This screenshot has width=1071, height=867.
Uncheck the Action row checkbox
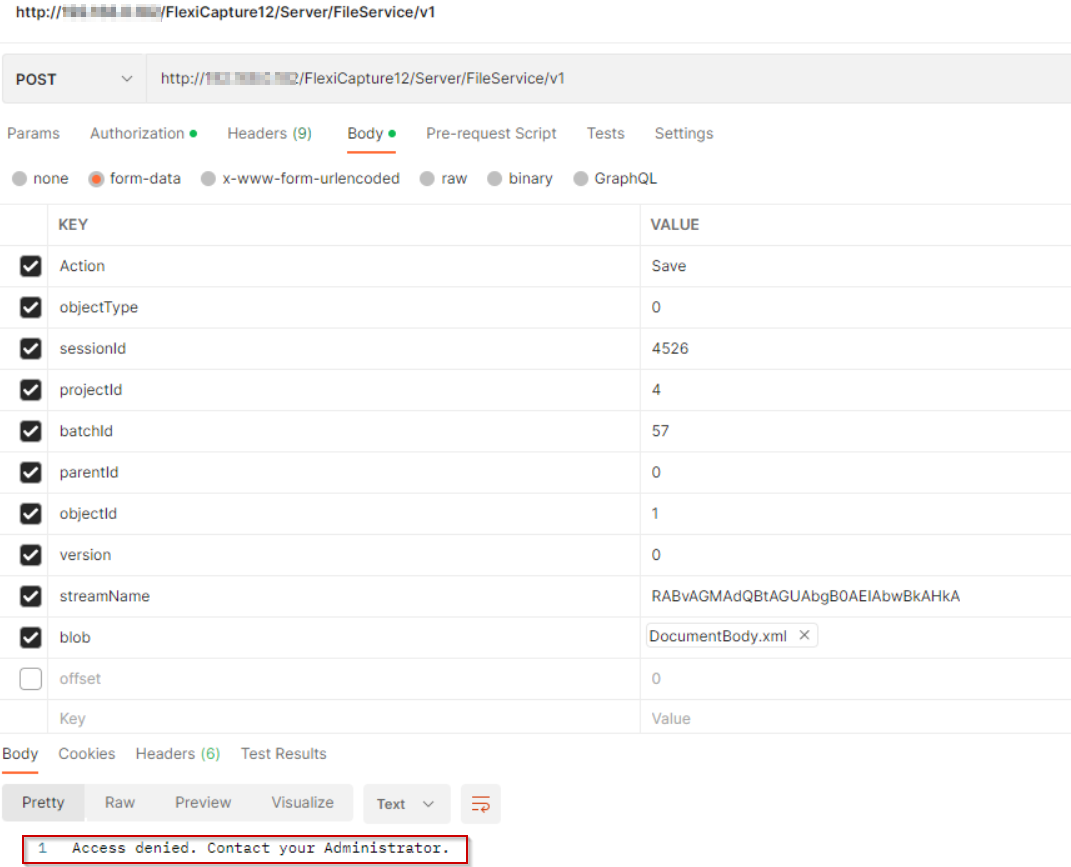tap(31, 266)
